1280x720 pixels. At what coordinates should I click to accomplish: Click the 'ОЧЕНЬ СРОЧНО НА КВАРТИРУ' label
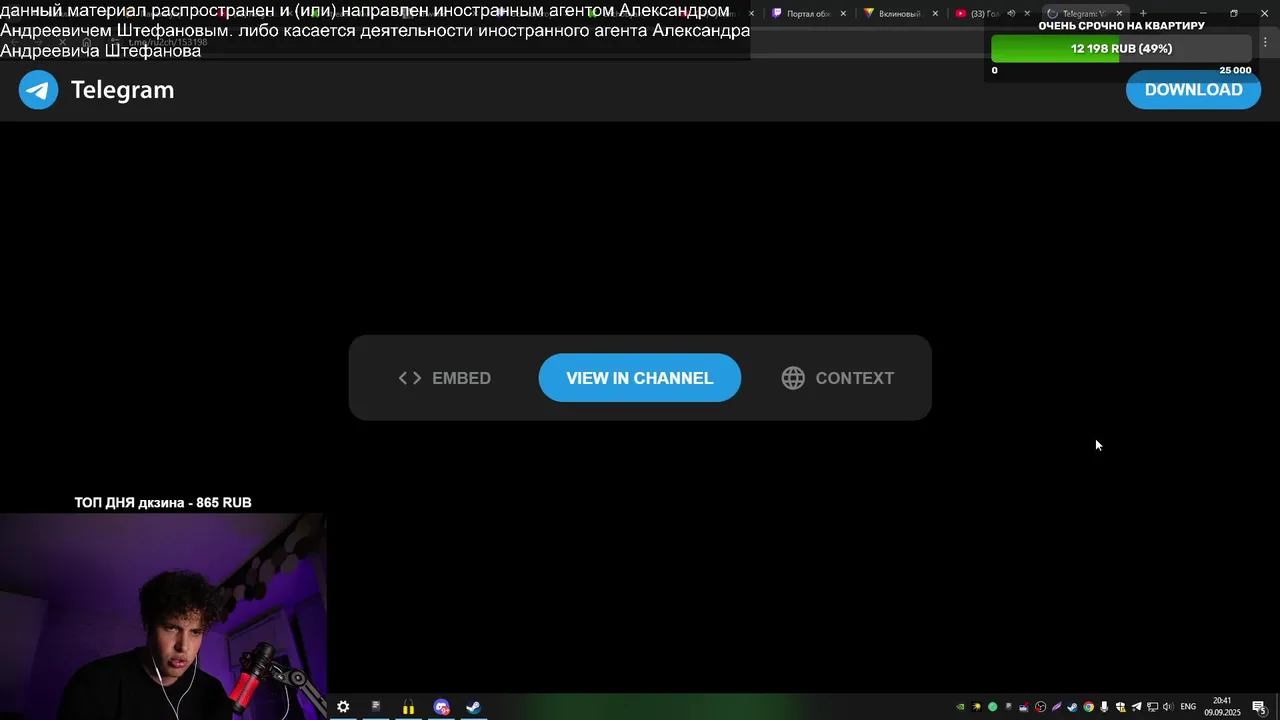(x=1121, y=26)
